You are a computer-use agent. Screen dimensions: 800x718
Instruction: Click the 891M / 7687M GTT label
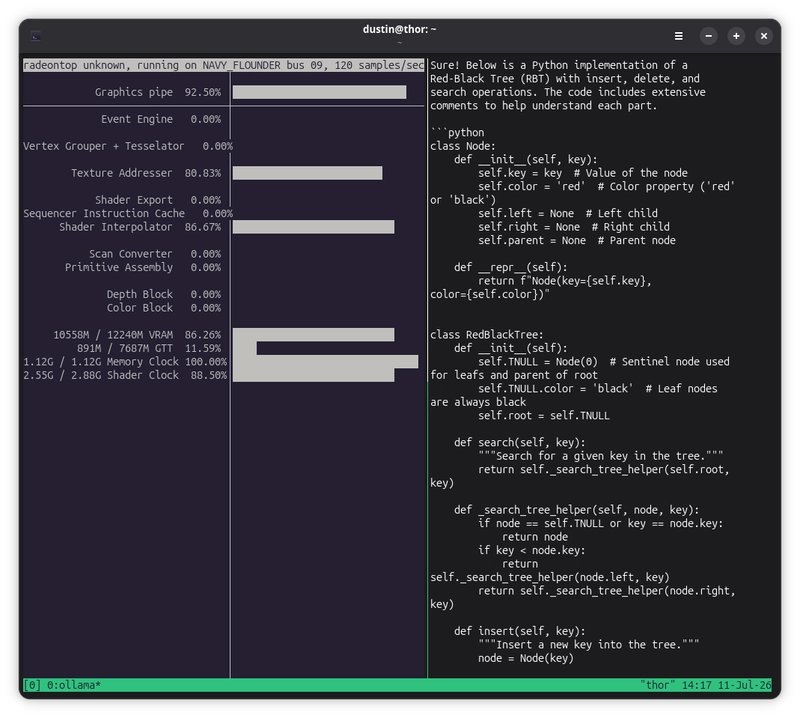[149, 348]
